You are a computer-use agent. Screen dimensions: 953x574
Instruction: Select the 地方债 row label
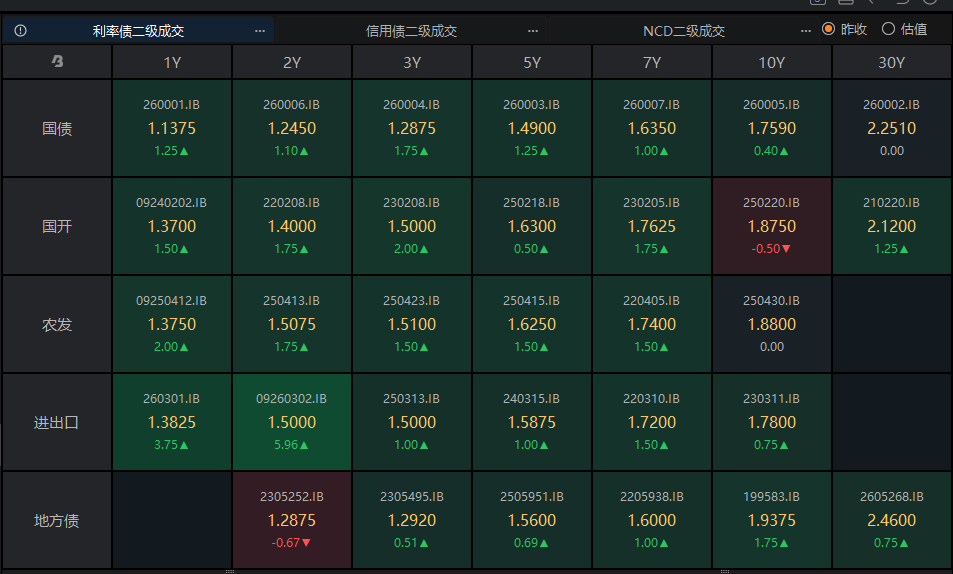[57, 520]
